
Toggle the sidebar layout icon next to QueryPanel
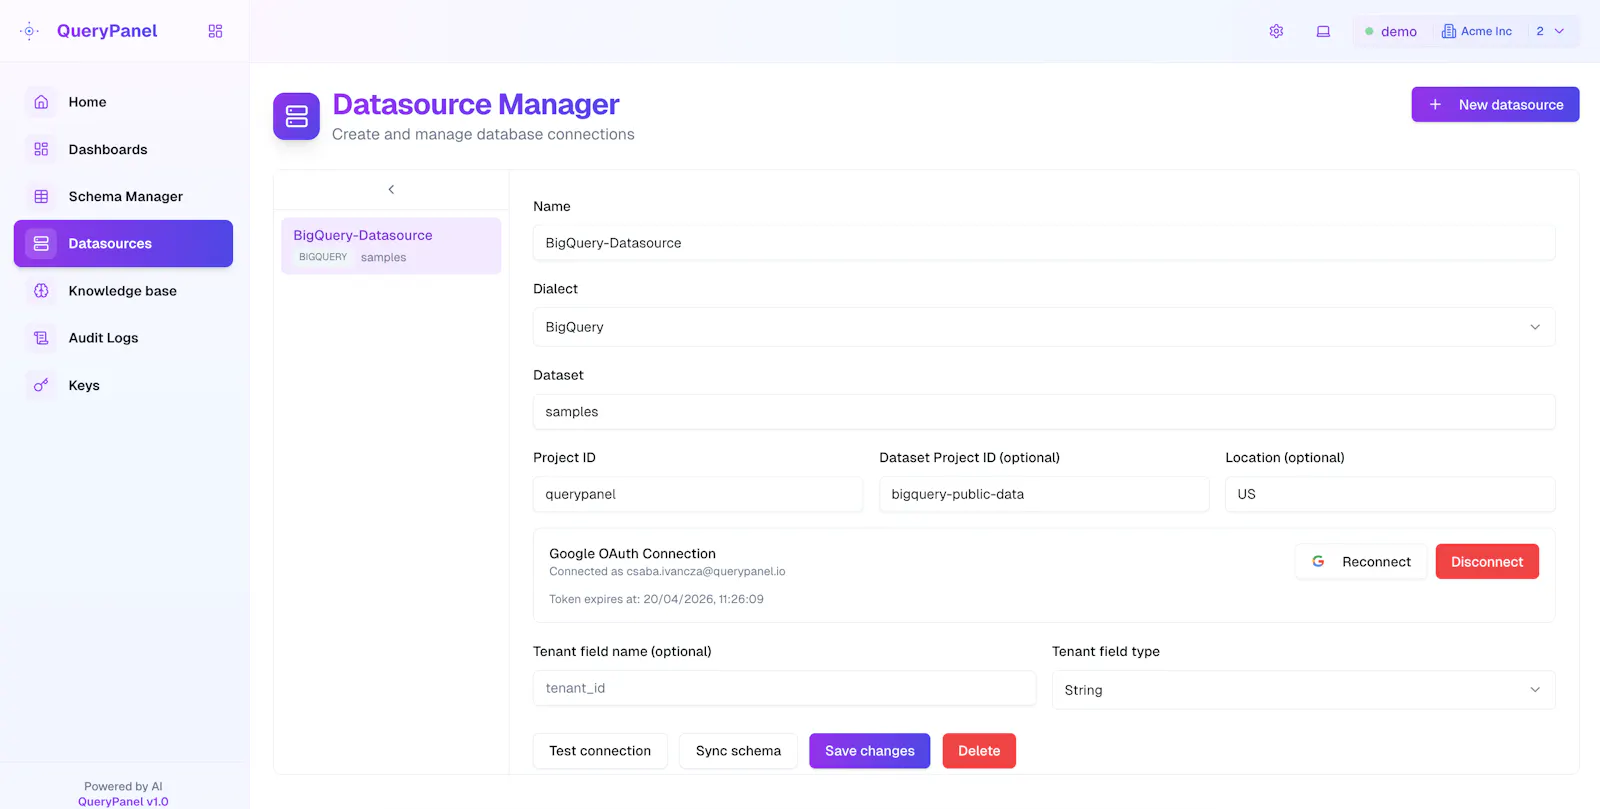point(215,31)
